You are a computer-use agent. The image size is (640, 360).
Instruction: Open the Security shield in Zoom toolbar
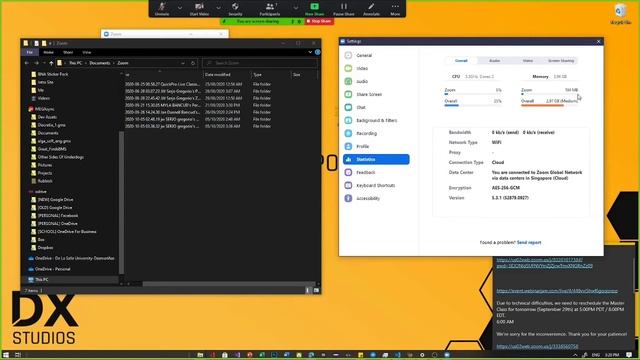tap(235, 7)
